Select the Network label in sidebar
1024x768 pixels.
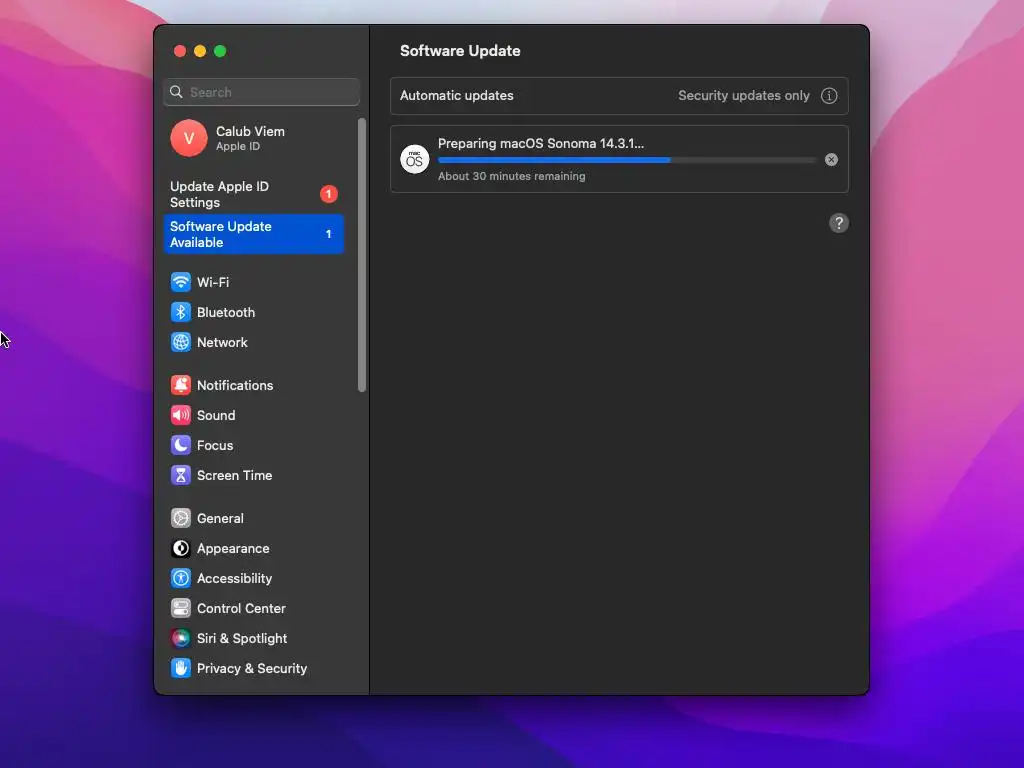point(222,343)
